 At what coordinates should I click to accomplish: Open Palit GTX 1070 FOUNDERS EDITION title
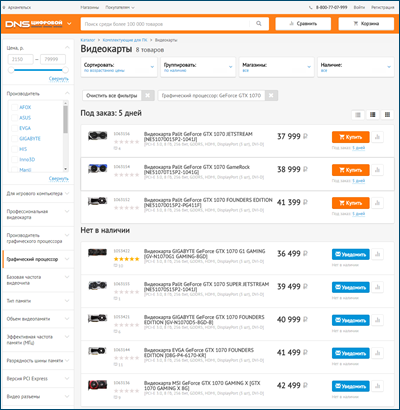[x=208, y=202]
